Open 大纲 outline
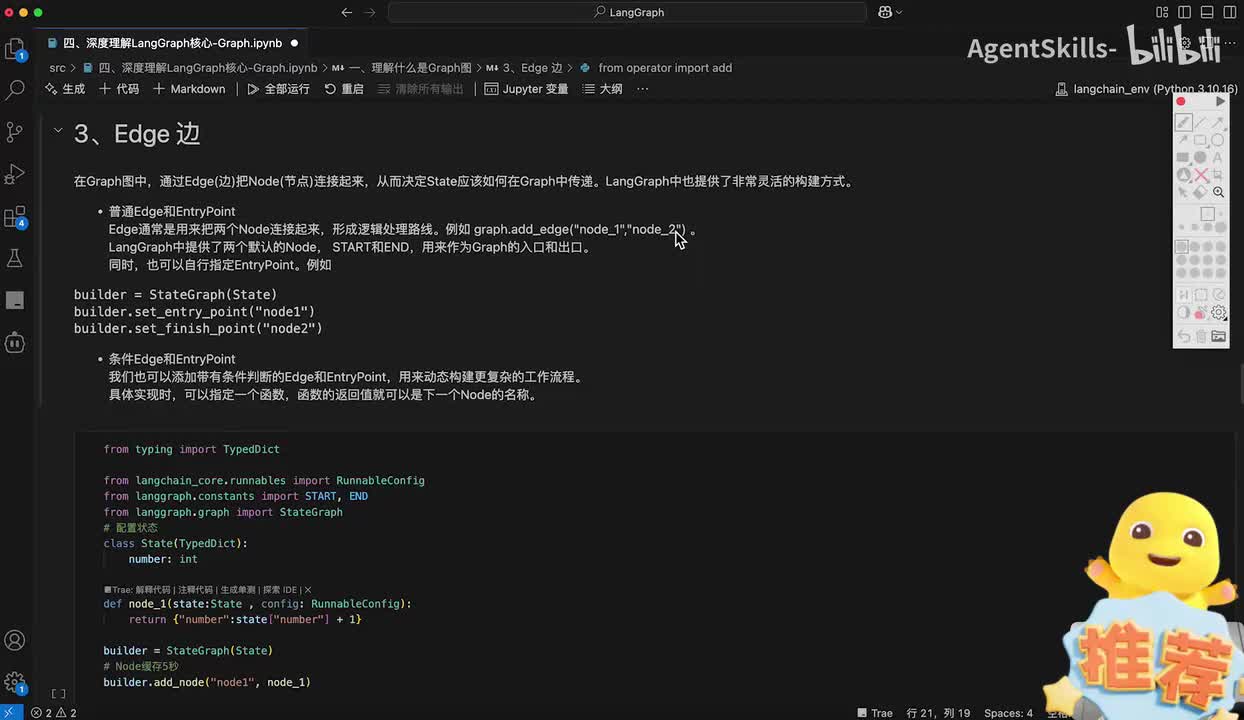This screenshot has height=720, width=1244. [x=602, y=89]
